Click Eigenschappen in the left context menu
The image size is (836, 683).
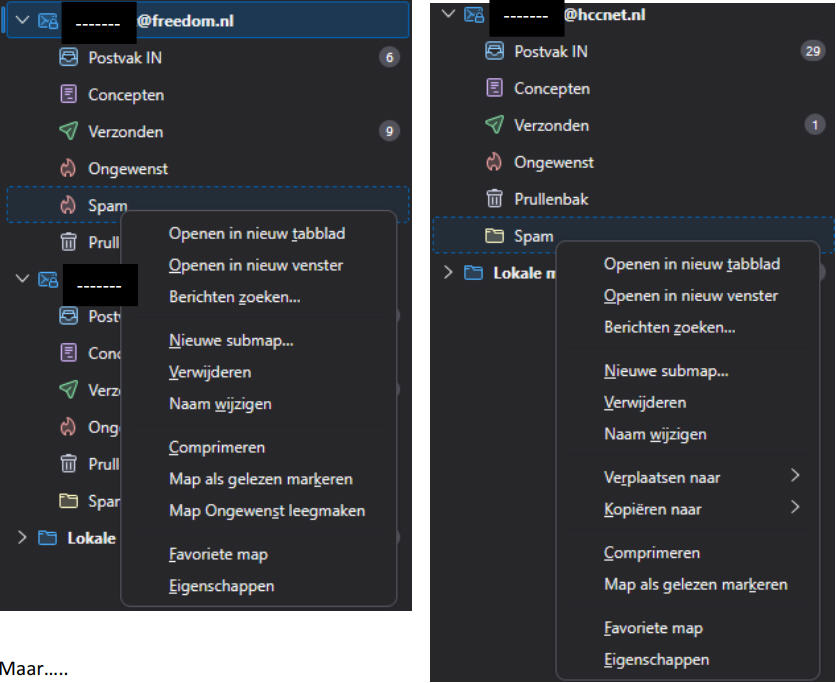(x=221, y=586)
